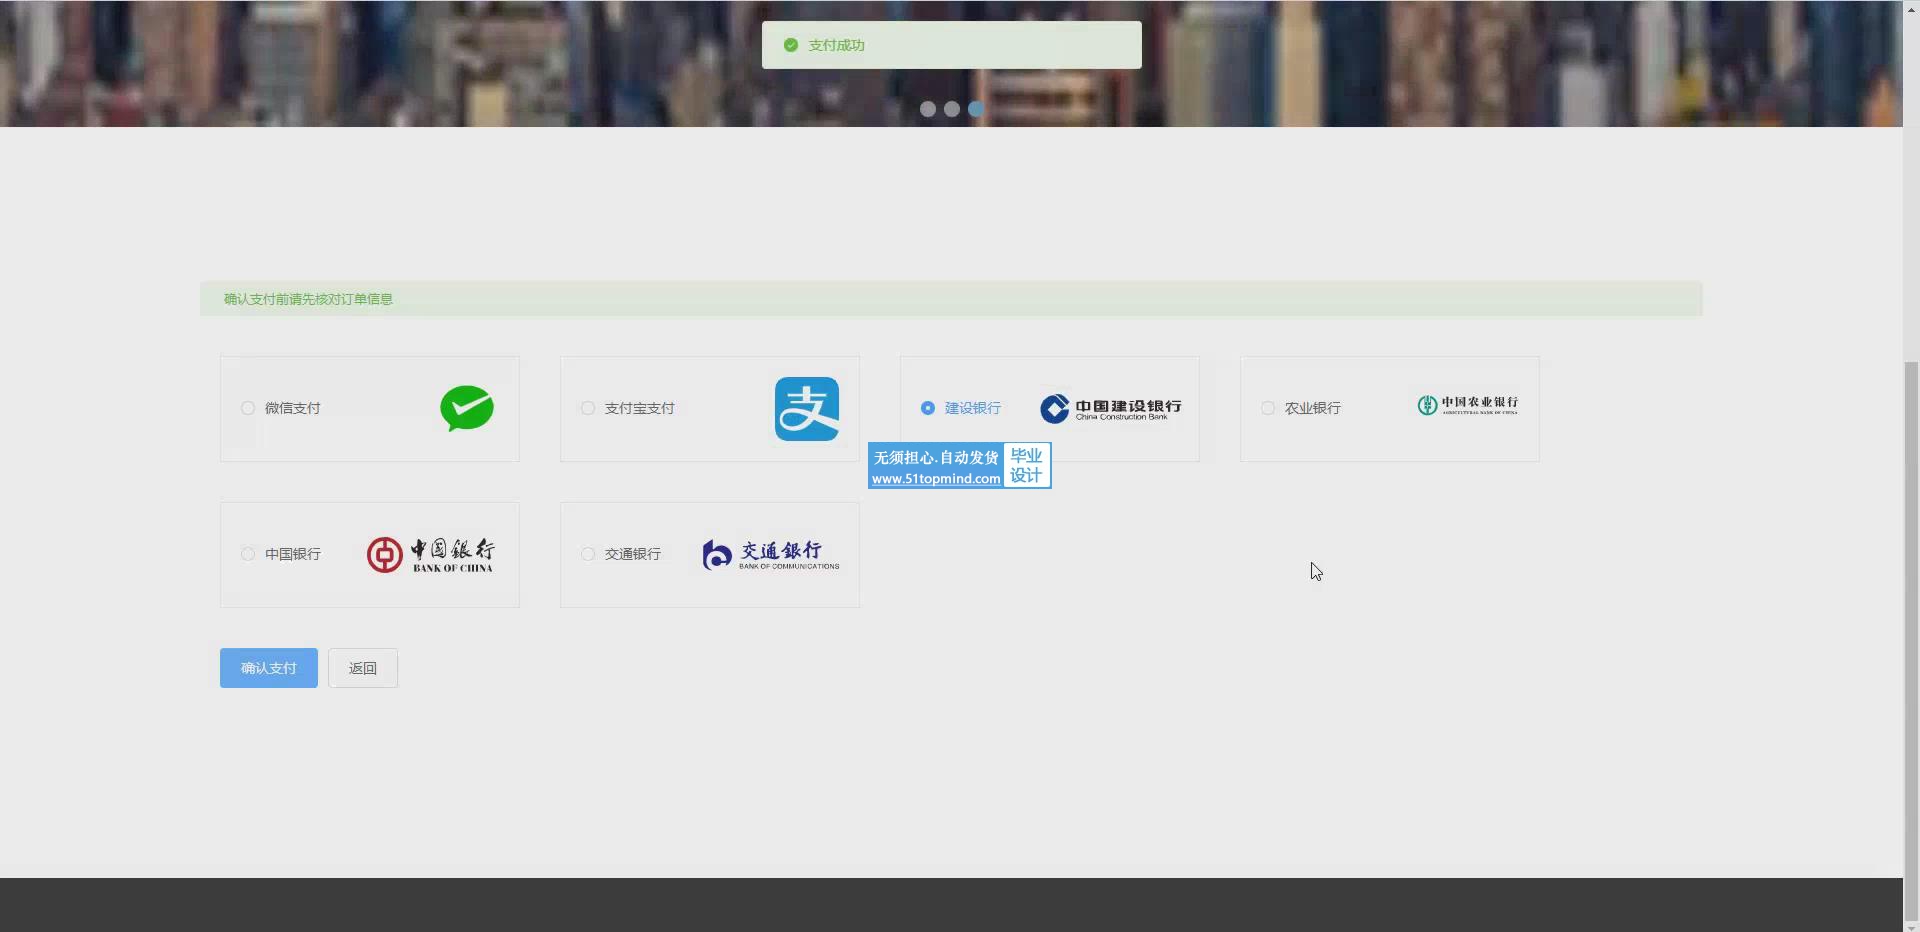Click the Alipay blue logo
This screenshot has height=932, width=1920.
[807, 409]
